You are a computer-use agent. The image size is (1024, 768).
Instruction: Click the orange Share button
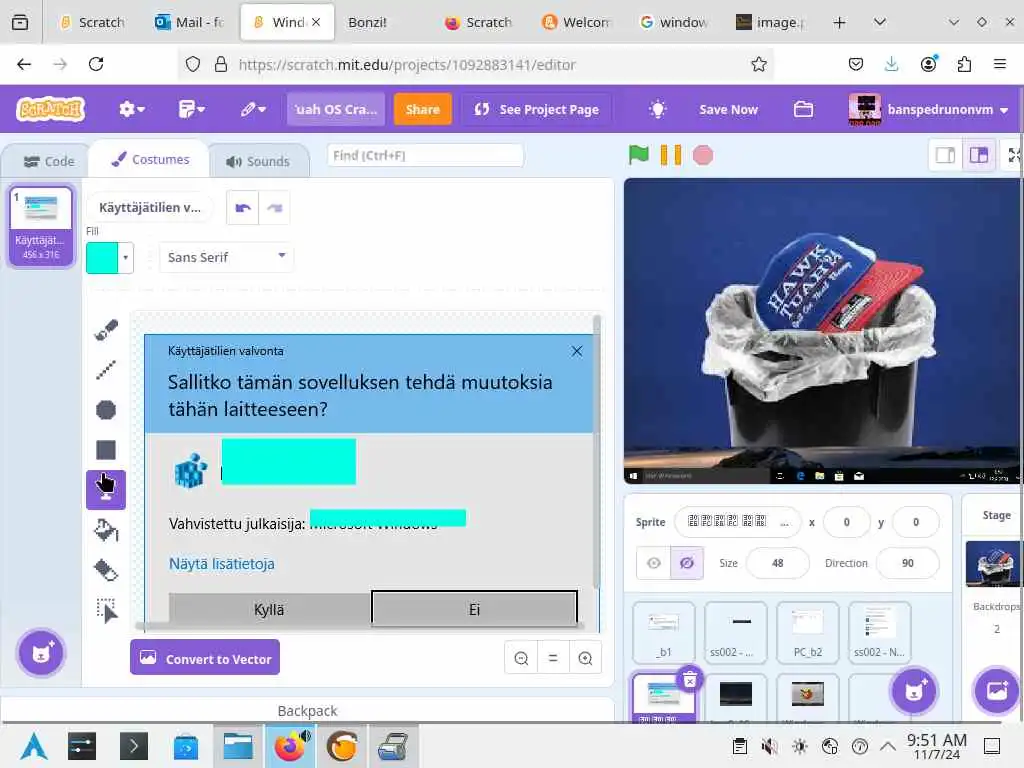423,109
